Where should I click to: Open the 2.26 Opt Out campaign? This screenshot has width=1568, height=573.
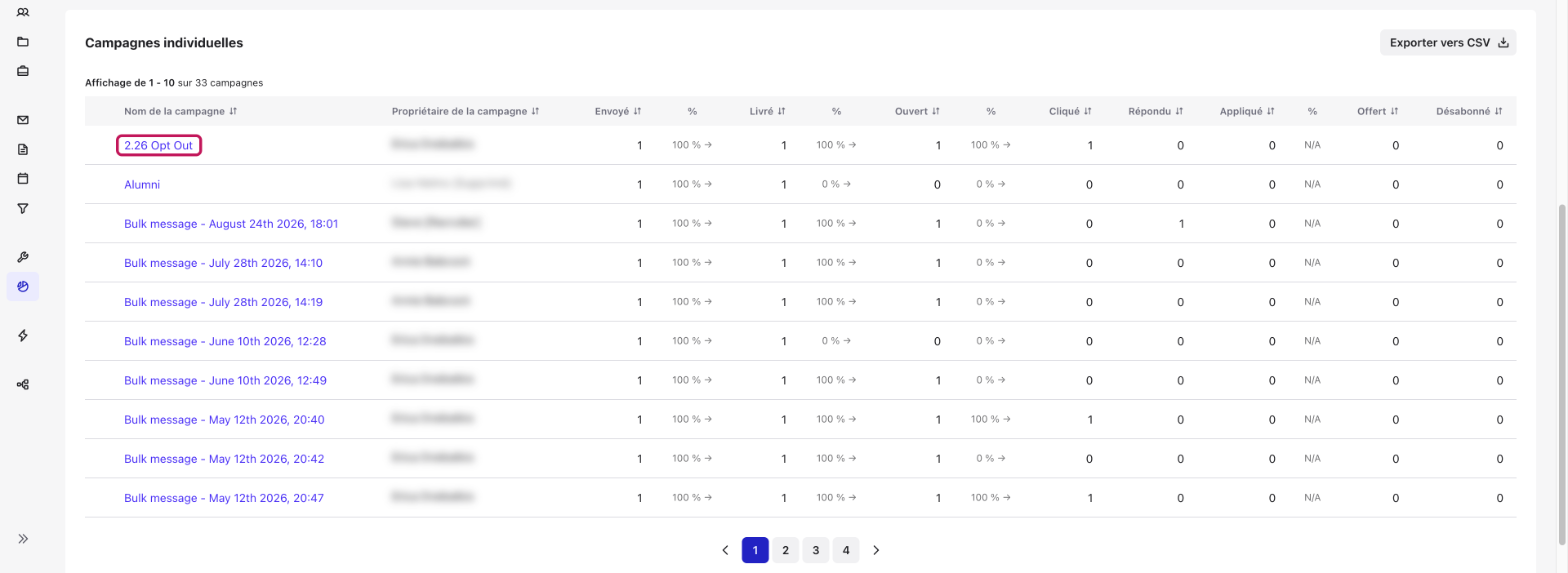point(158,145)
